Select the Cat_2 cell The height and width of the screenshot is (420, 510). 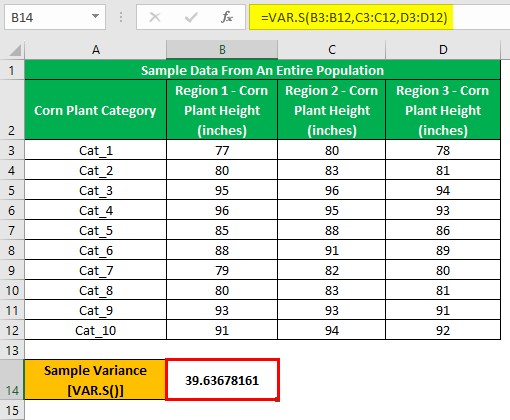click(95, 170)
